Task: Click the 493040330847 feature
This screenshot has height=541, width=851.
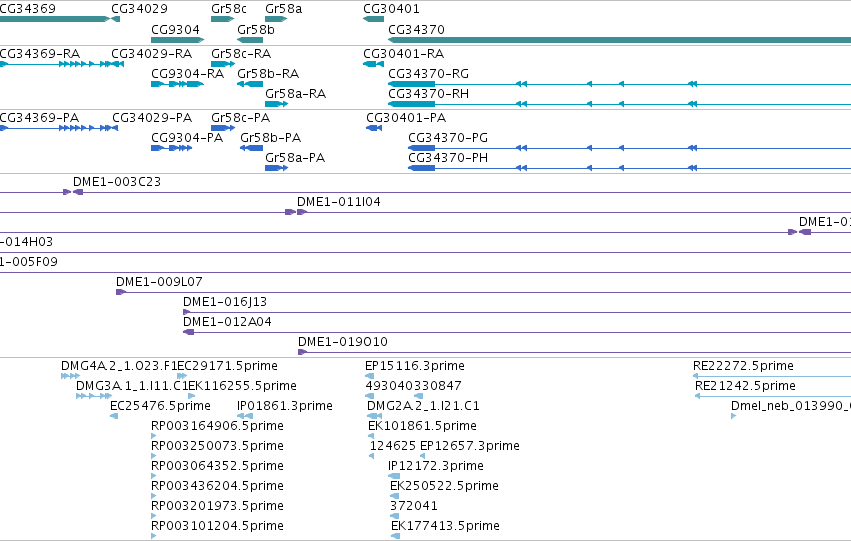Action: (x=394, y=396)
